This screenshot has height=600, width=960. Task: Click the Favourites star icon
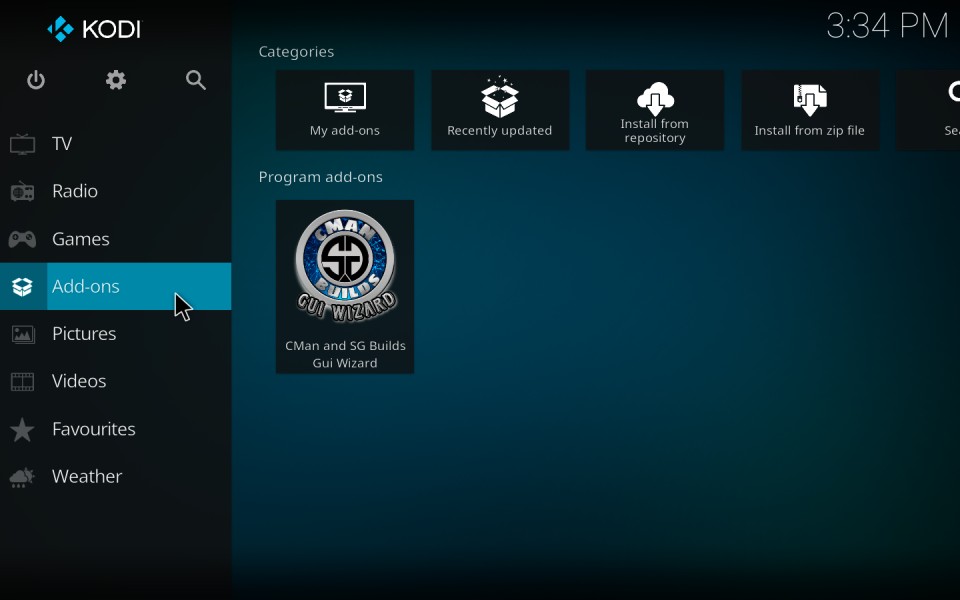23,429
